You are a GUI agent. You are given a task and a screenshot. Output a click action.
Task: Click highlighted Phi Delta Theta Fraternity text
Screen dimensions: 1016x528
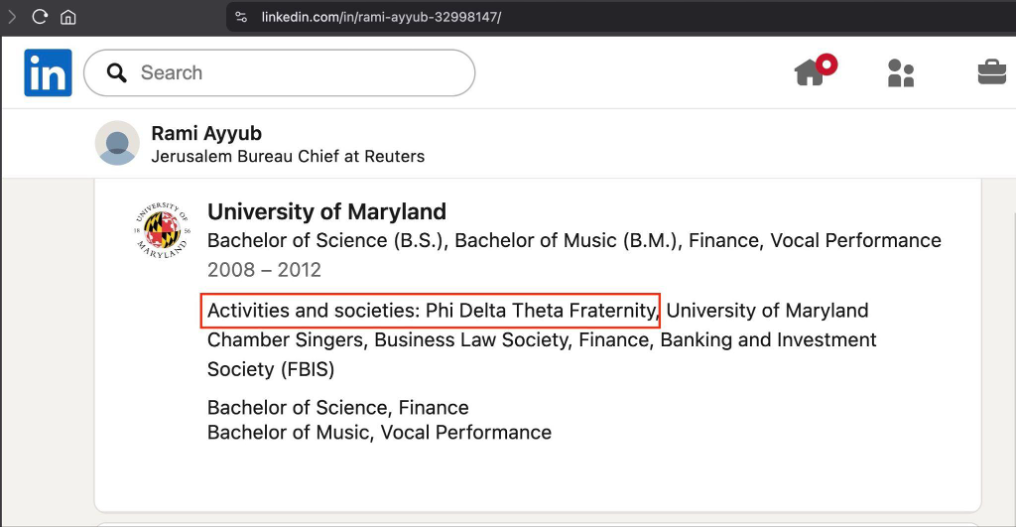[431, 311]
